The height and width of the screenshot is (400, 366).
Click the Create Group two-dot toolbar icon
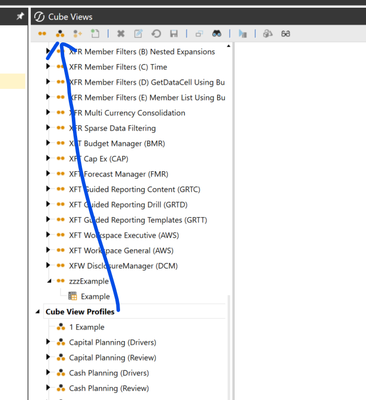click(42, 34)
